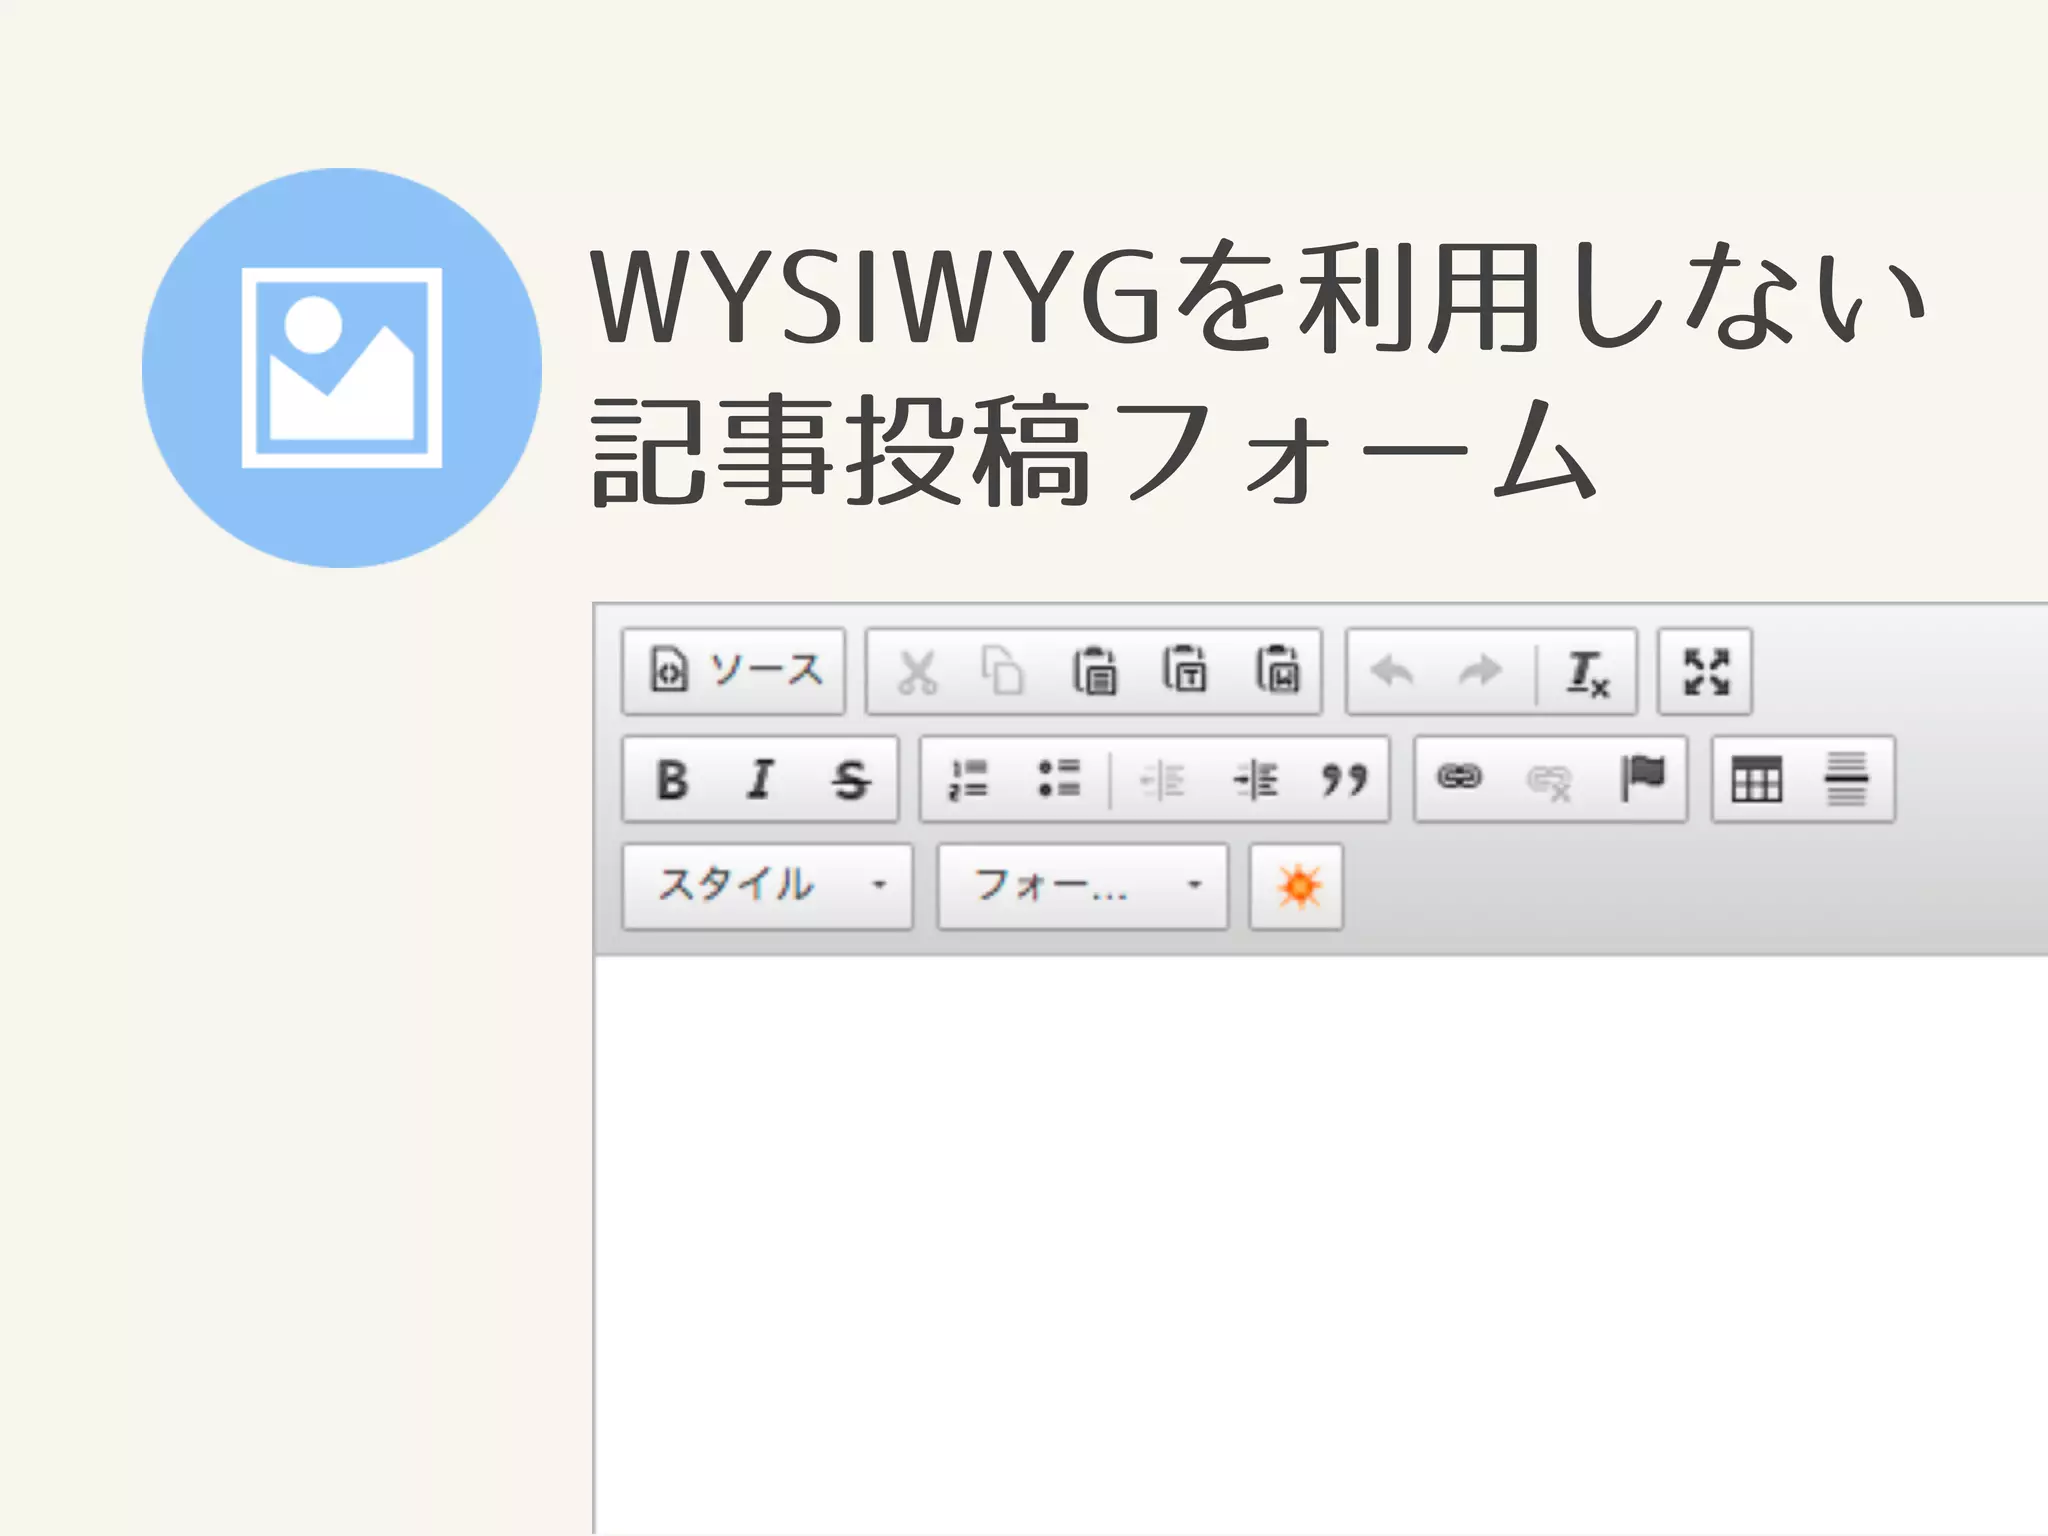
Task: Open the フォー... format dropdown
Action: point(1082,887)
